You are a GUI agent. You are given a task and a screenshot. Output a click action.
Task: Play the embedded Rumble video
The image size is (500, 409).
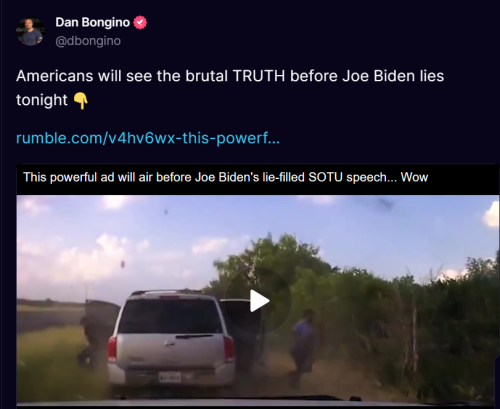pyautogui.click(x=259, y=301)
